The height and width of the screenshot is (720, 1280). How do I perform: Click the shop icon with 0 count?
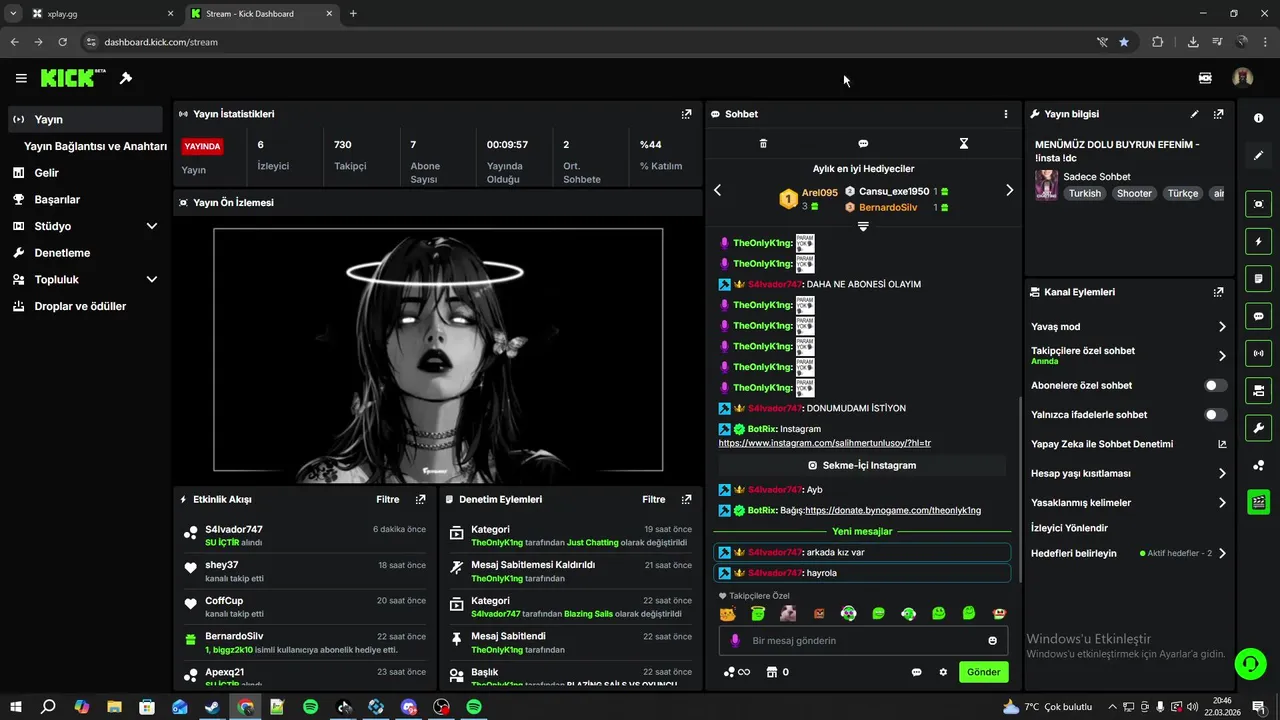point(777,672)
